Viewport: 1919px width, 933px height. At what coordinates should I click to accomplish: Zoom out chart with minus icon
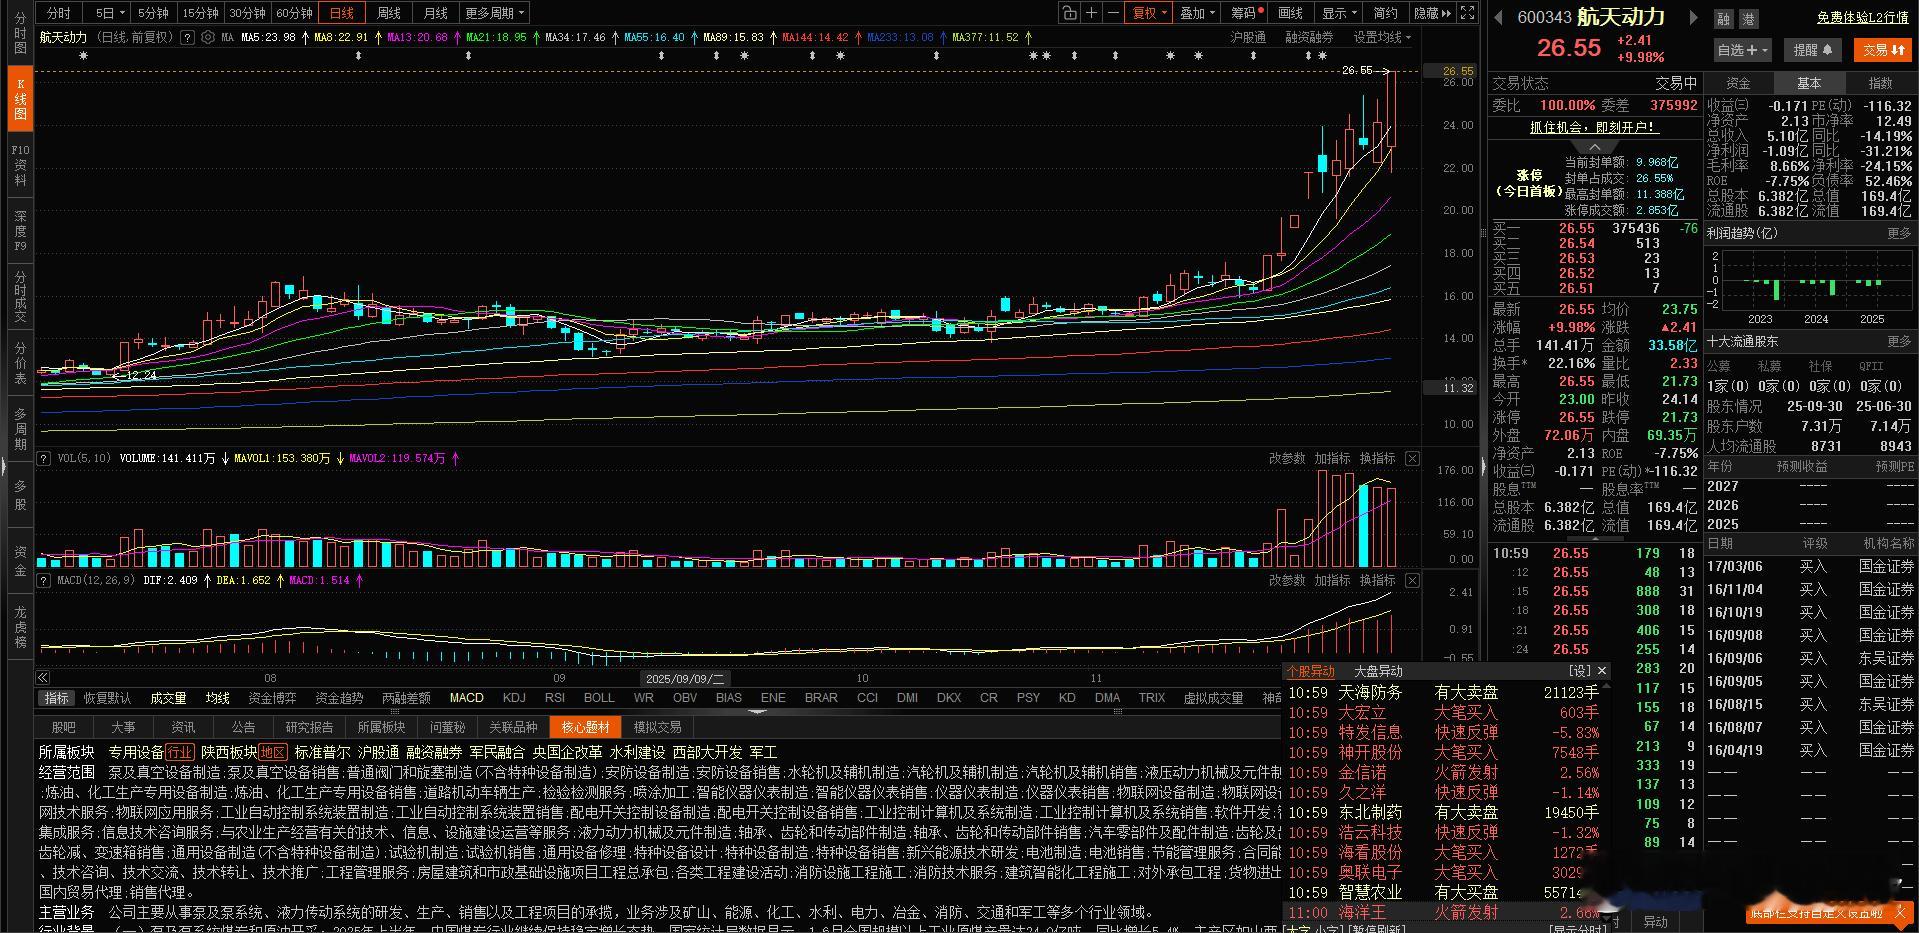pos(1113,13)
